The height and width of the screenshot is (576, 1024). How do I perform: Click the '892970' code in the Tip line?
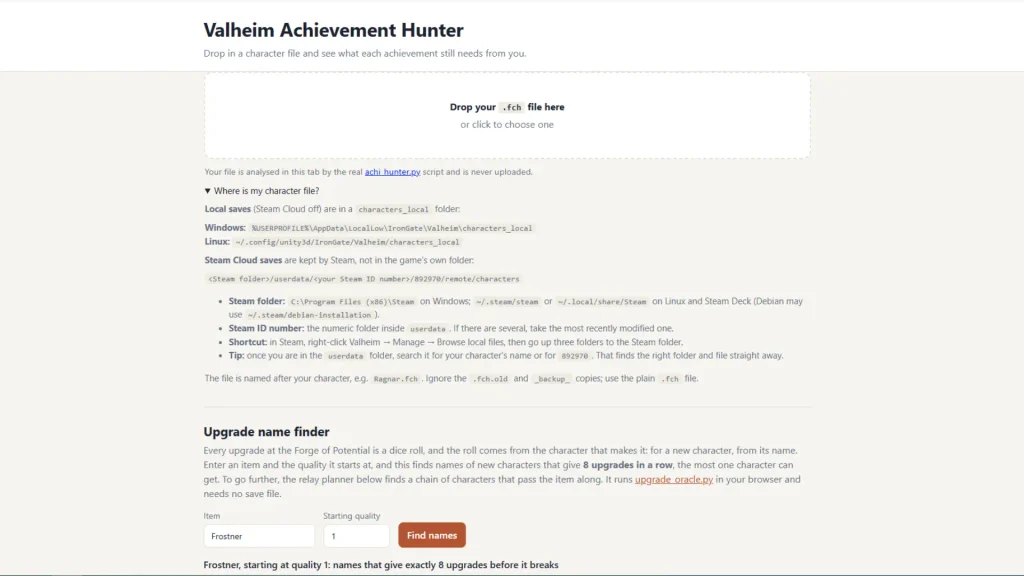(x=575, y=356)
